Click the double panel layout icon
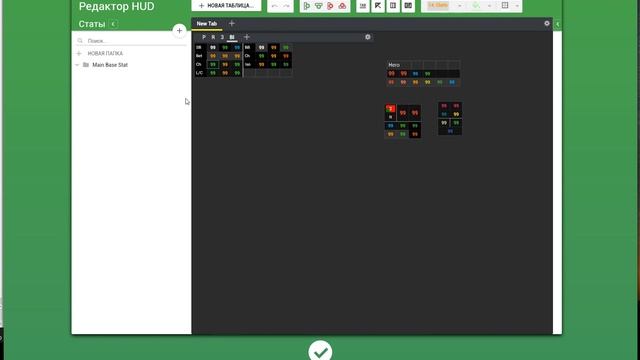The height and width of the screenshot is (360, 640). point(408,6)
